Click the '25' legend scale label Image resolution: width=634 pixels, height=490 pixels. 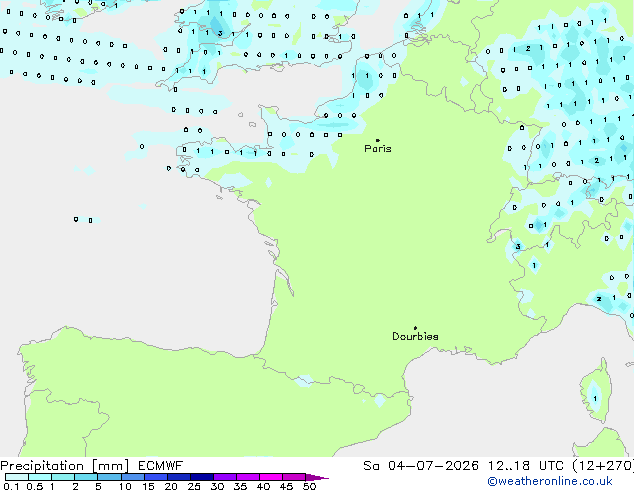(194, 486)
